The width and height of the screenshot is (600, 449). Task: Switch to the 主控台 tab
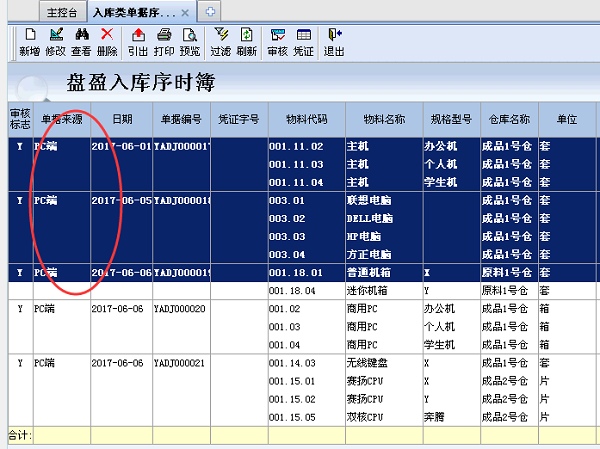(x=61, y=12)
